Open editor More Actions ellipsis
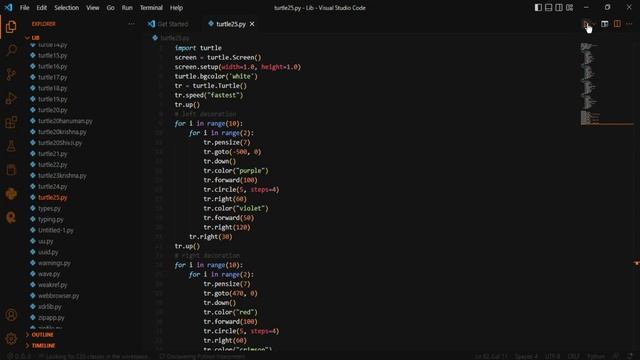The height and width of the screenshot is (360, 640). [x=629, y=24]
